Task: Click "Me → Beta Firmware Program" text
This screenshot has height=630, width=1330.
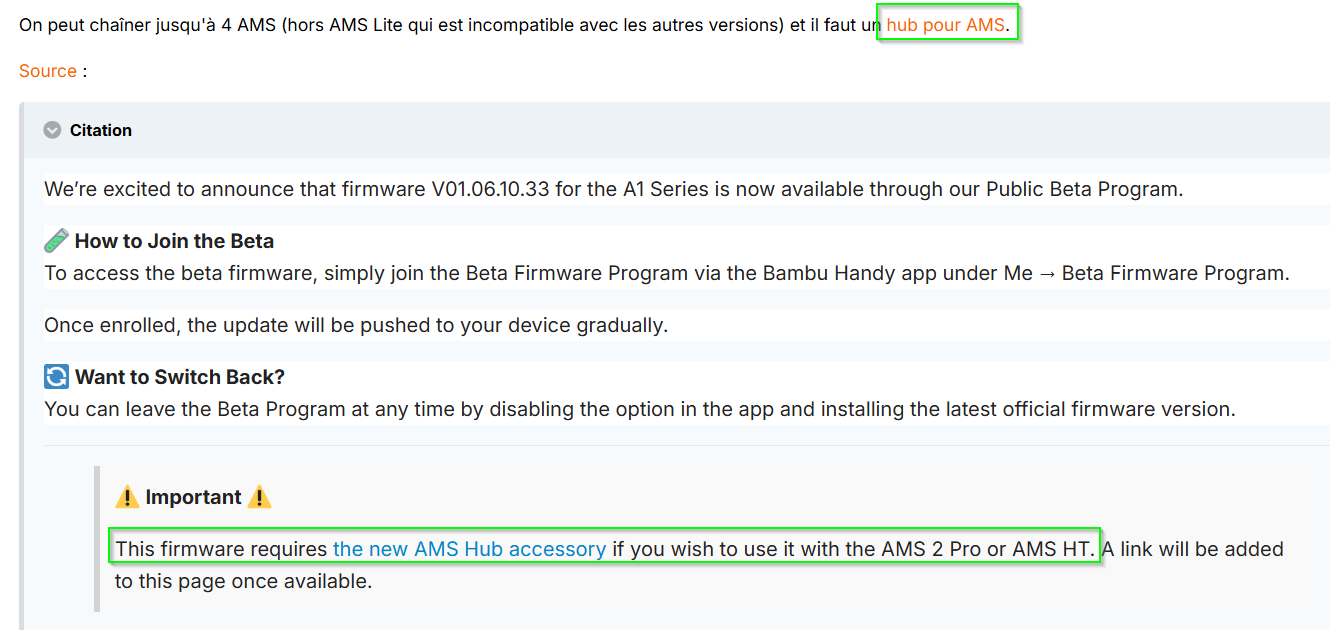Action: click(1160, 273)
